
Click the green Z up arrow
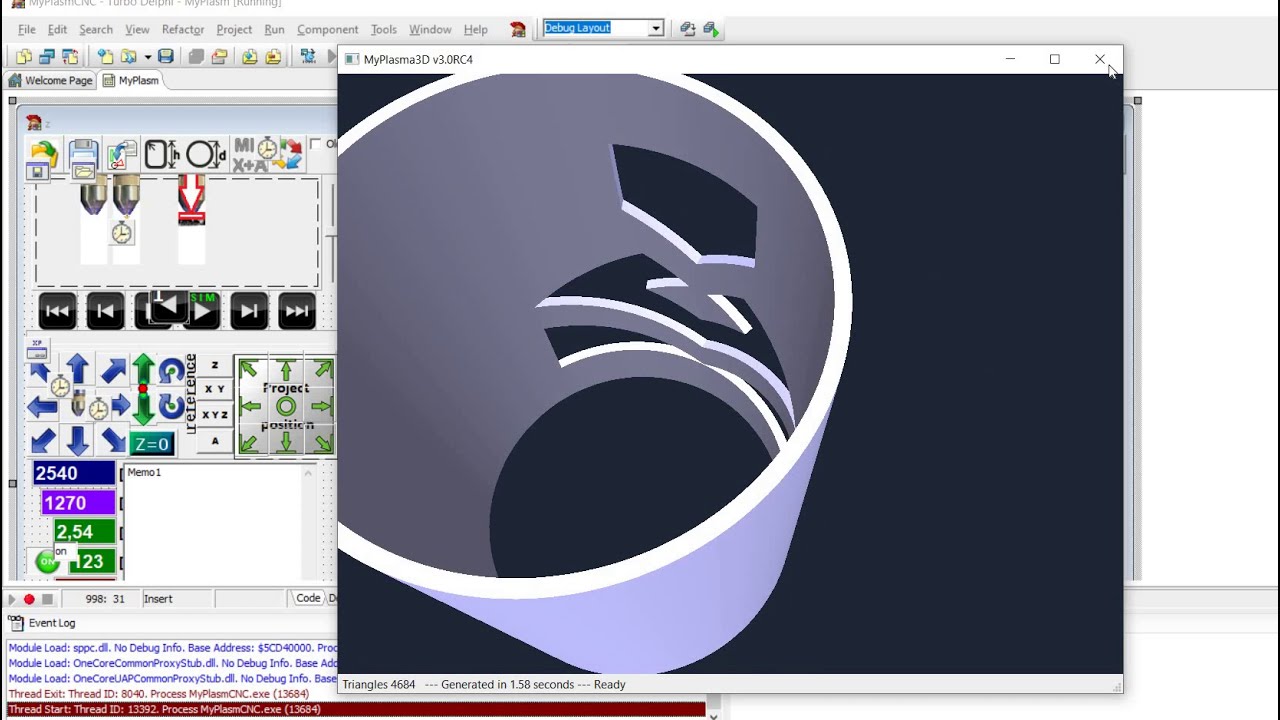click(143, 369)
